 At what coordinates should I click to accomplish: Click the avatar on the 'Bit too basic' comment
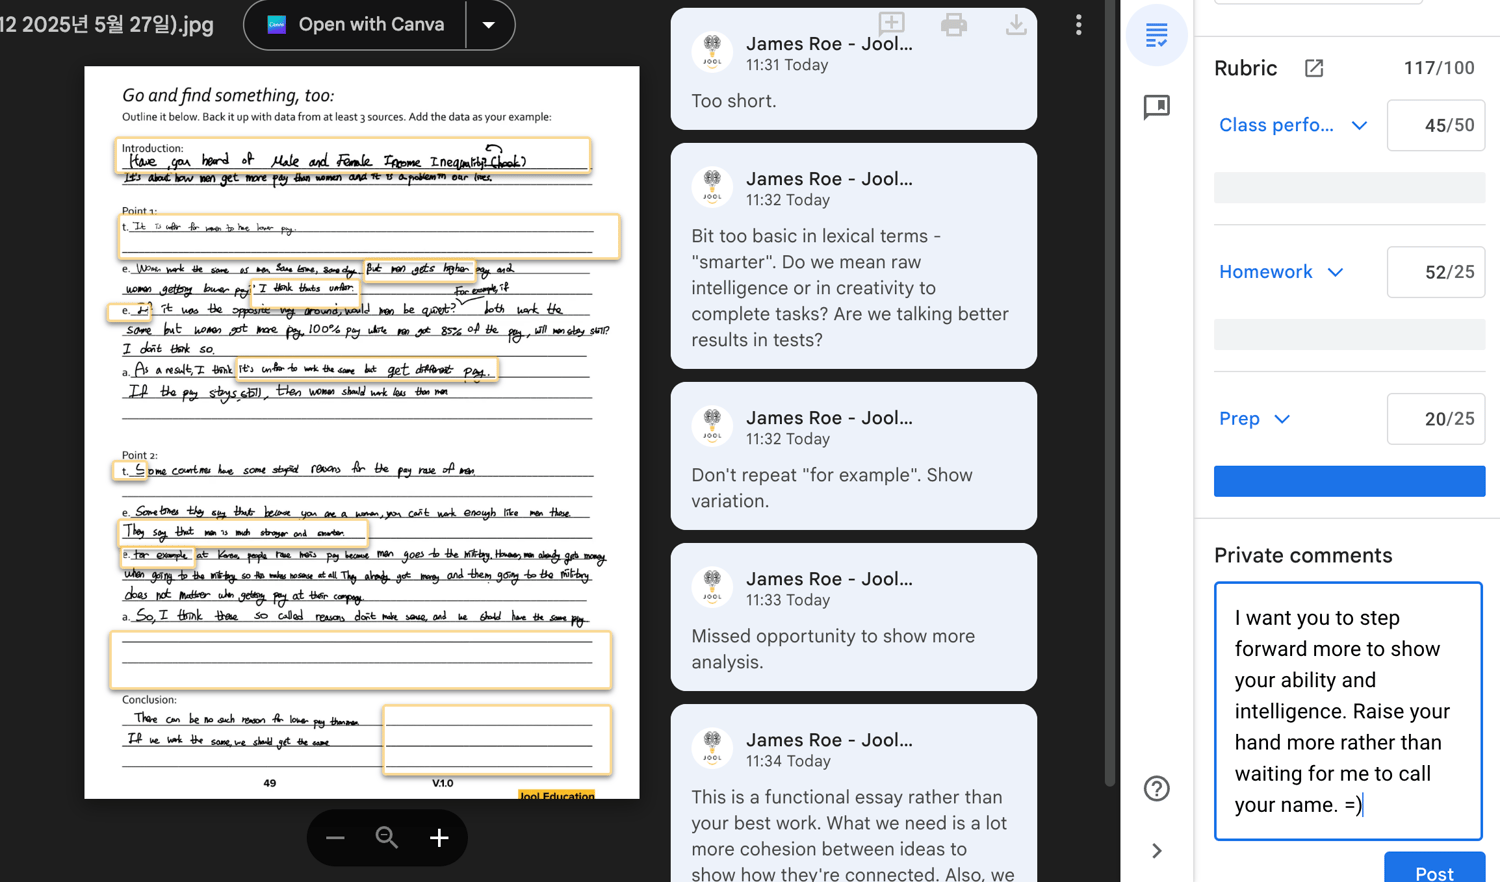point(712,187)
